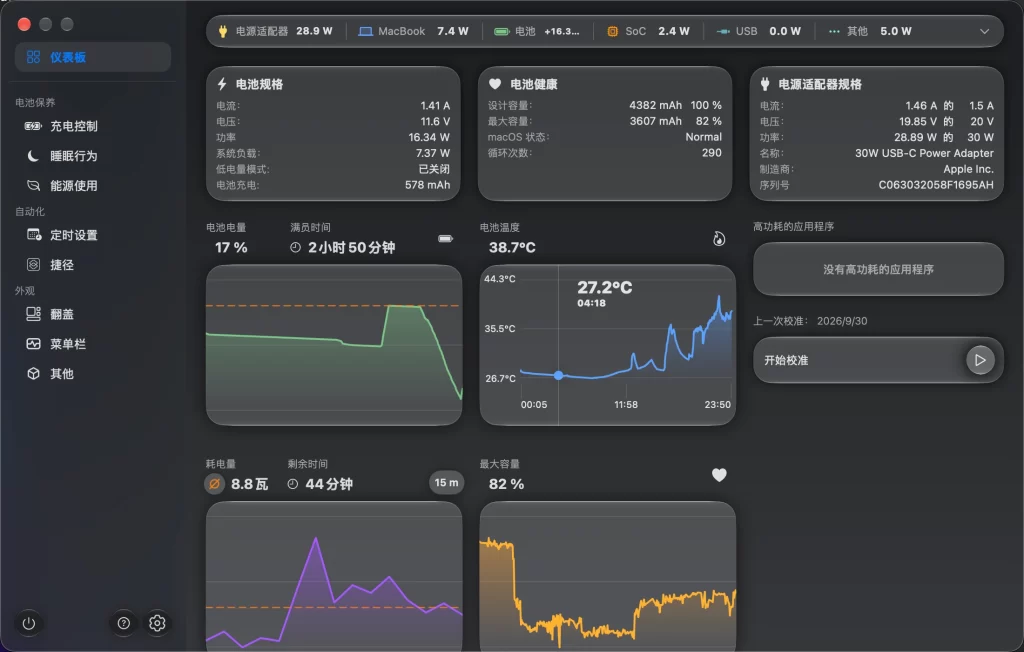Click the 16.34 W power value
The image size is (1024, 652).
(429, 137)
